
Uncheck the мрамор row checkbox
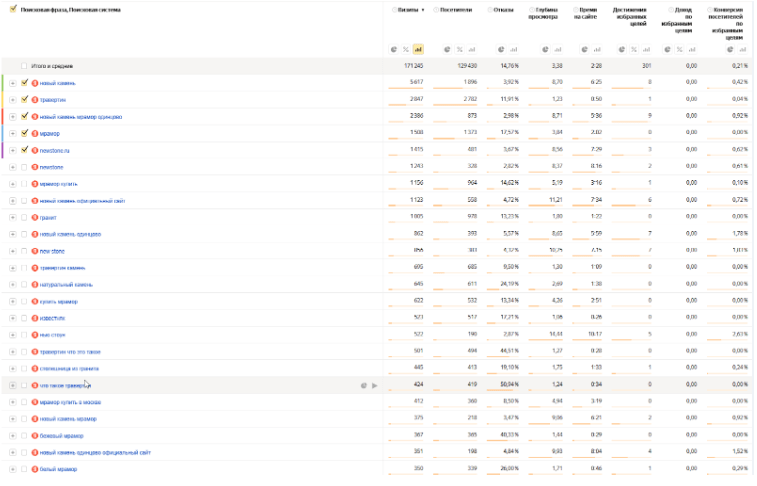coord(24,133)
